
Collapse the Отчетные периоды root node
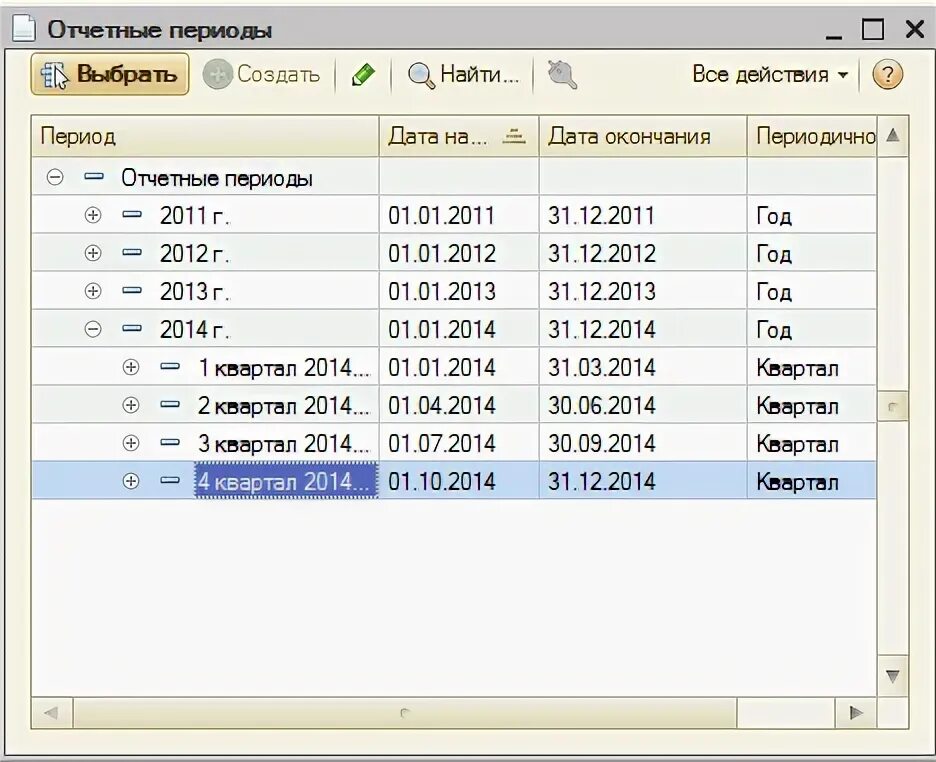click(55, 177)
